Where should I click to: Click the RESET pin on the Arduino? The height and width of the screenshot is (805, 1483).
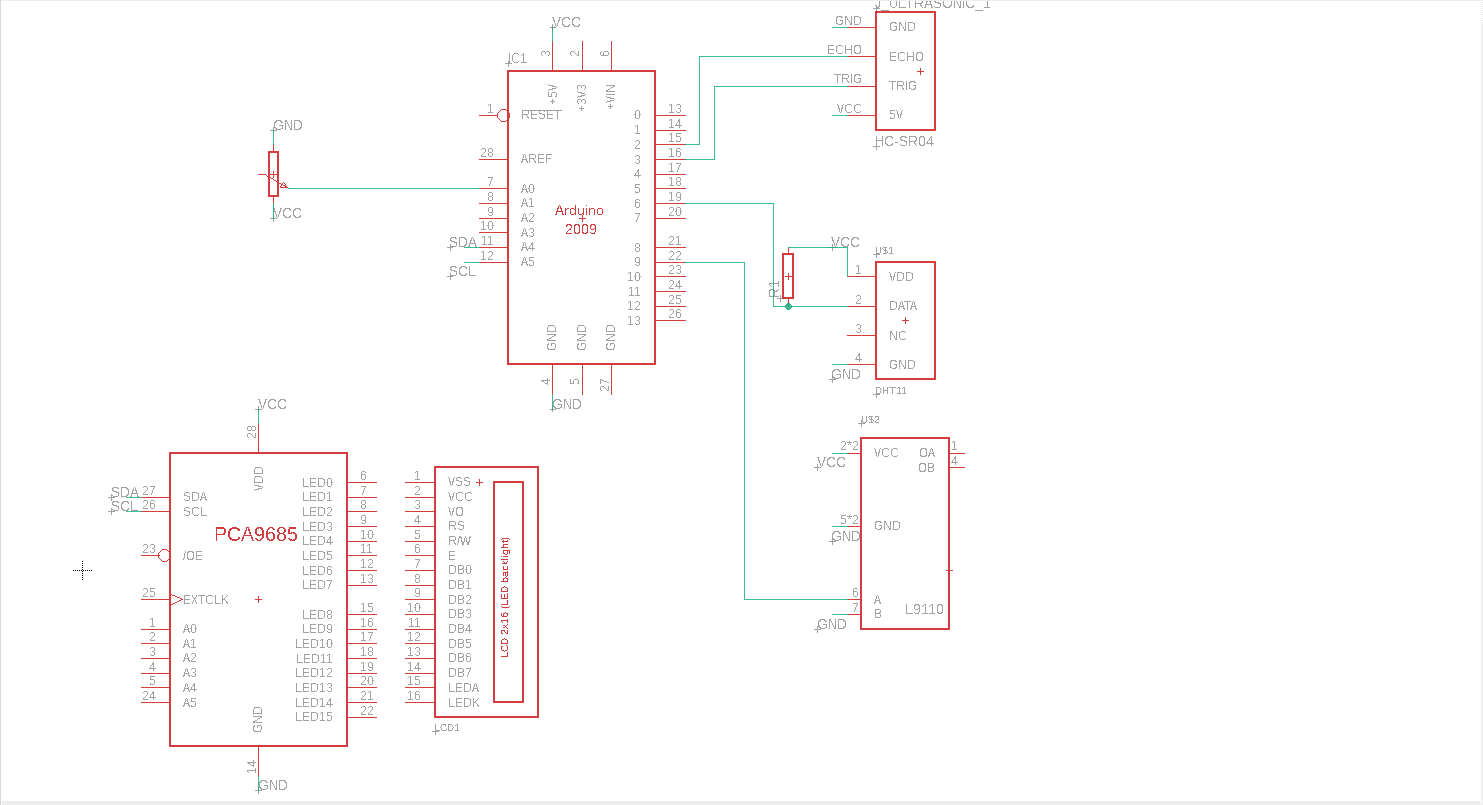(x=541, y=114)
